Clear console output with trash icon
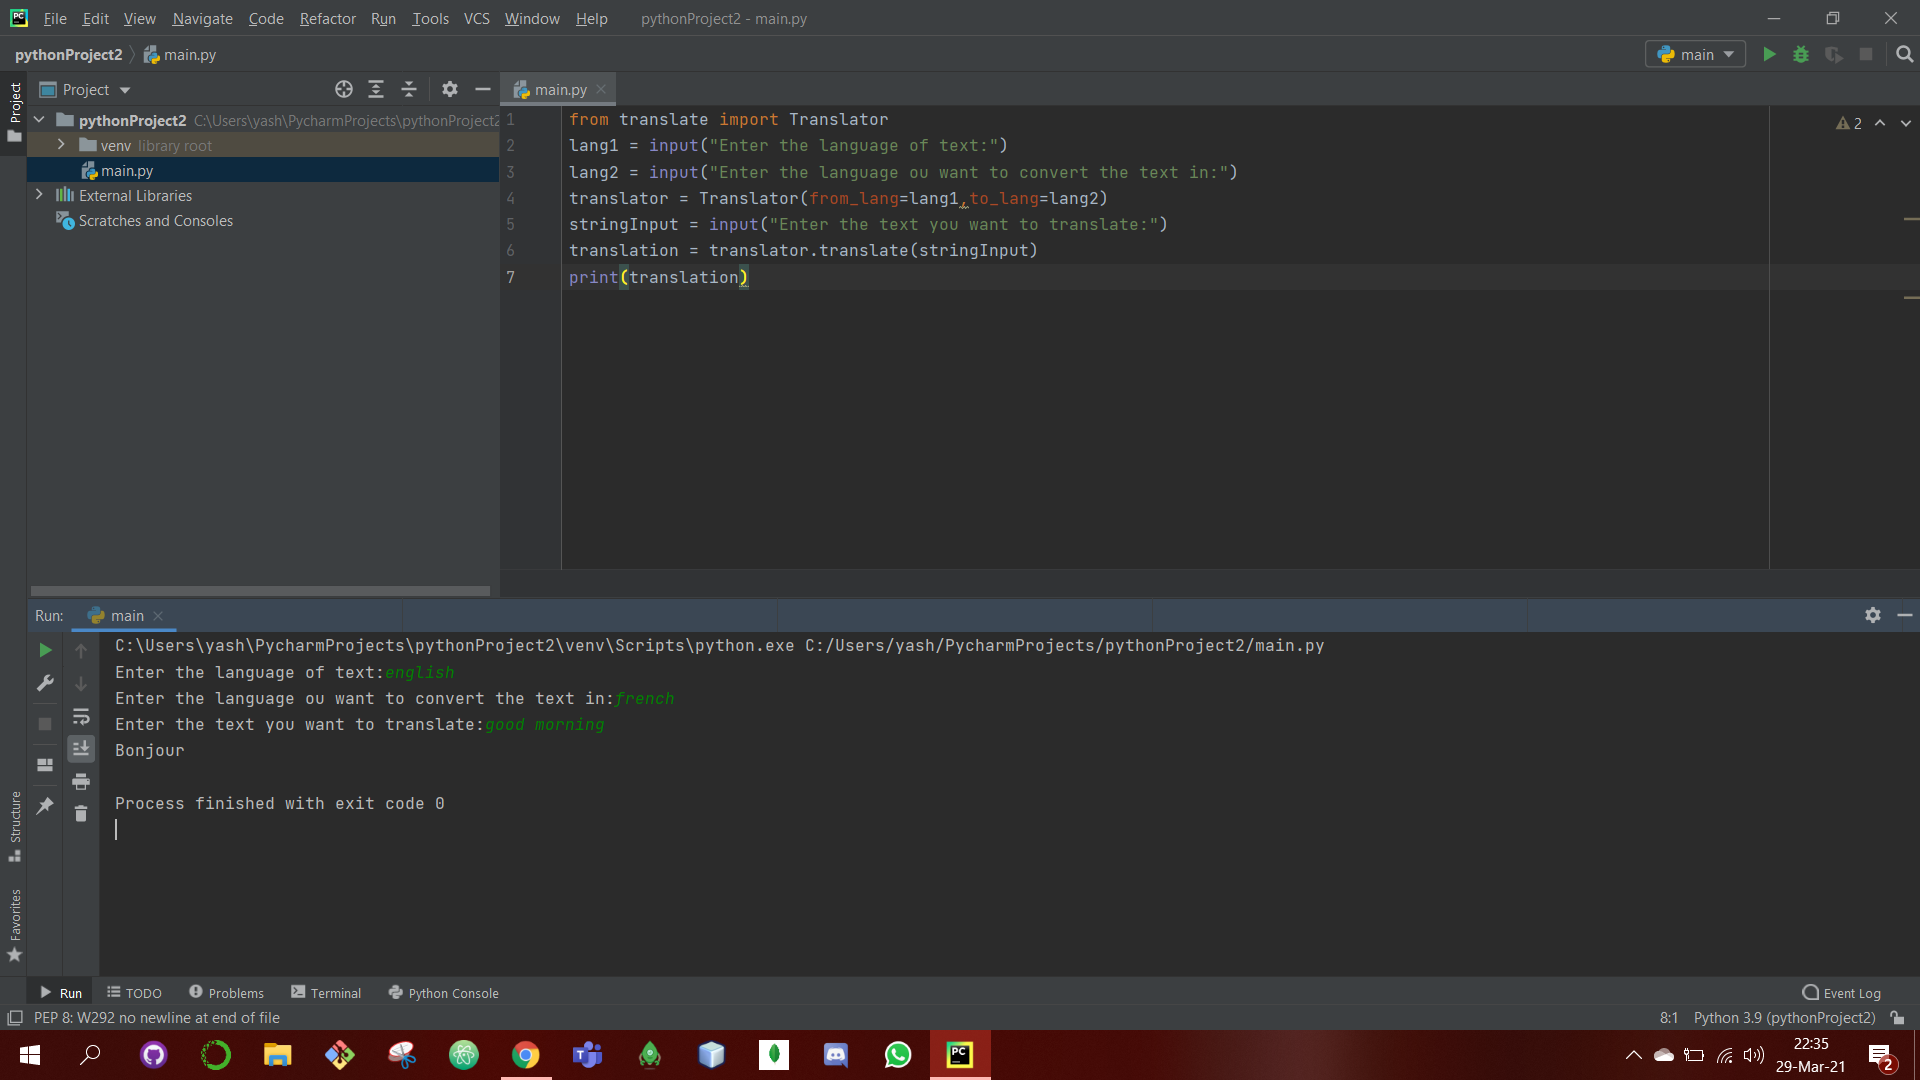This screenshot has width=1920, height=1080. (x=81, y=814)
